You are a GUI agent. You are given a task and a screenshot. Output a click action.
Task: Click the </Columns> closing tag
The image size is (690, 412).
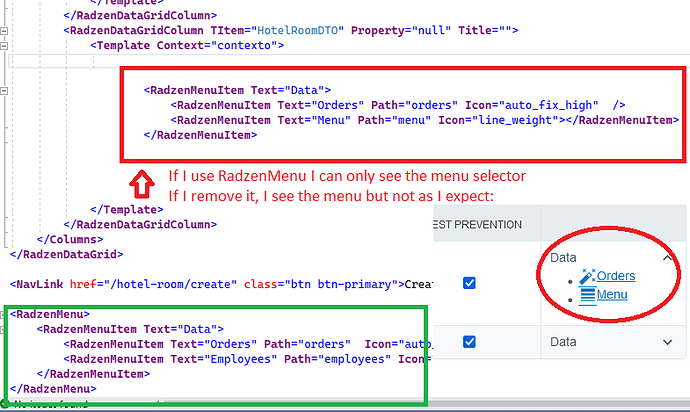(70, 239)
